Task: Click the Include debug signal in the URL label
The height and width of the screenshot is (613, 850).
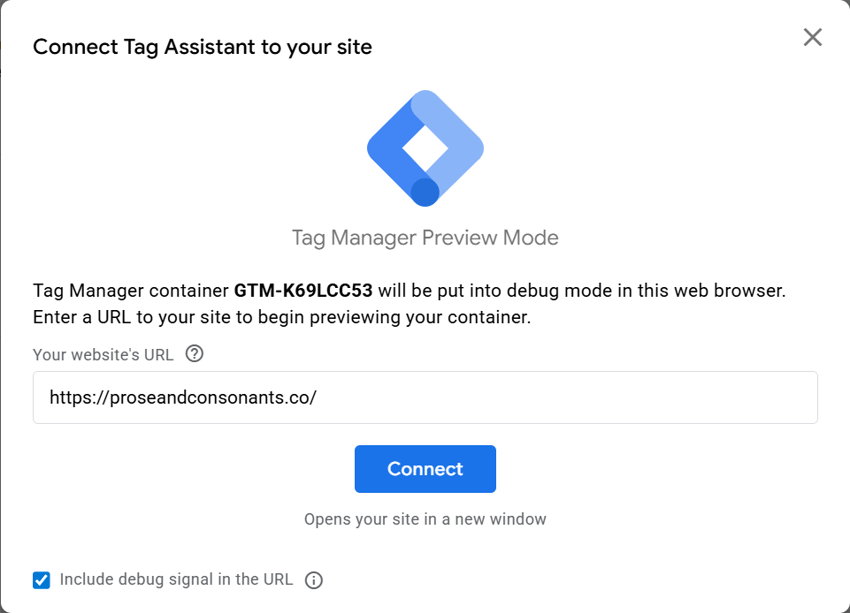Action: (x=176, y=579)
